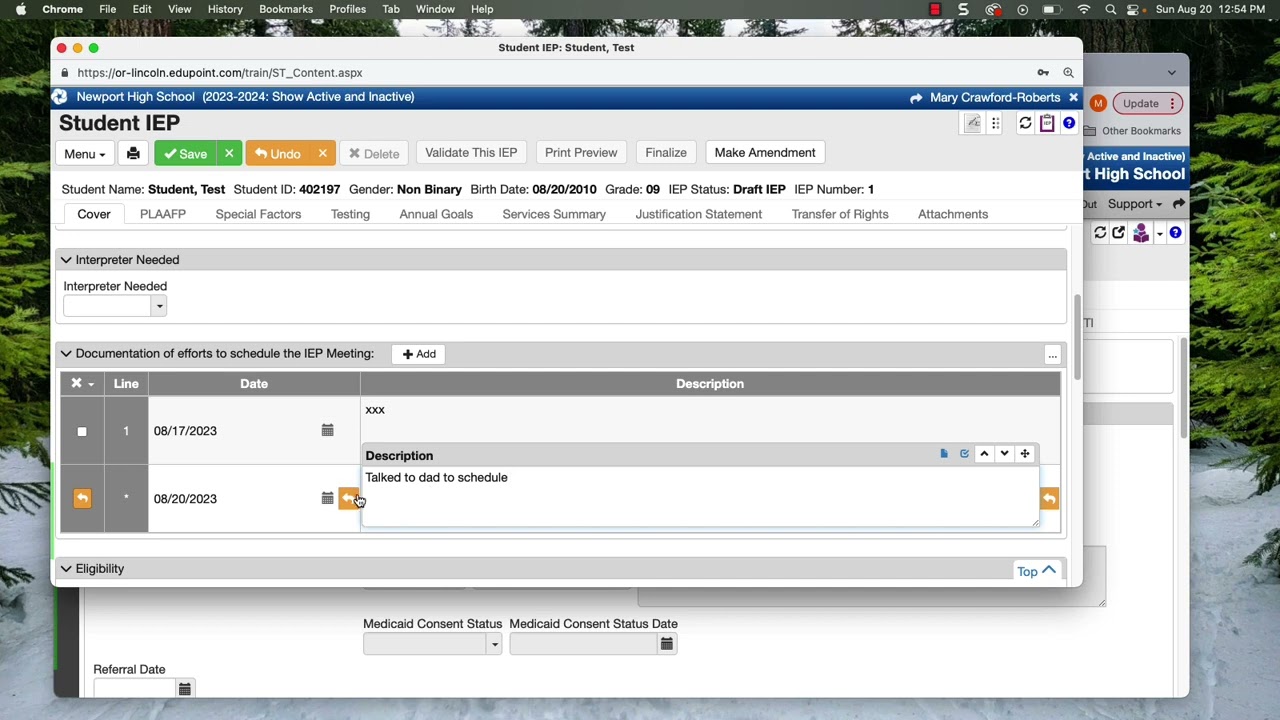Image resolution: width=1280 pixels, height=720 pixels.
Task: Open the History menu in menu bar
Action: (x=225, y=9)
